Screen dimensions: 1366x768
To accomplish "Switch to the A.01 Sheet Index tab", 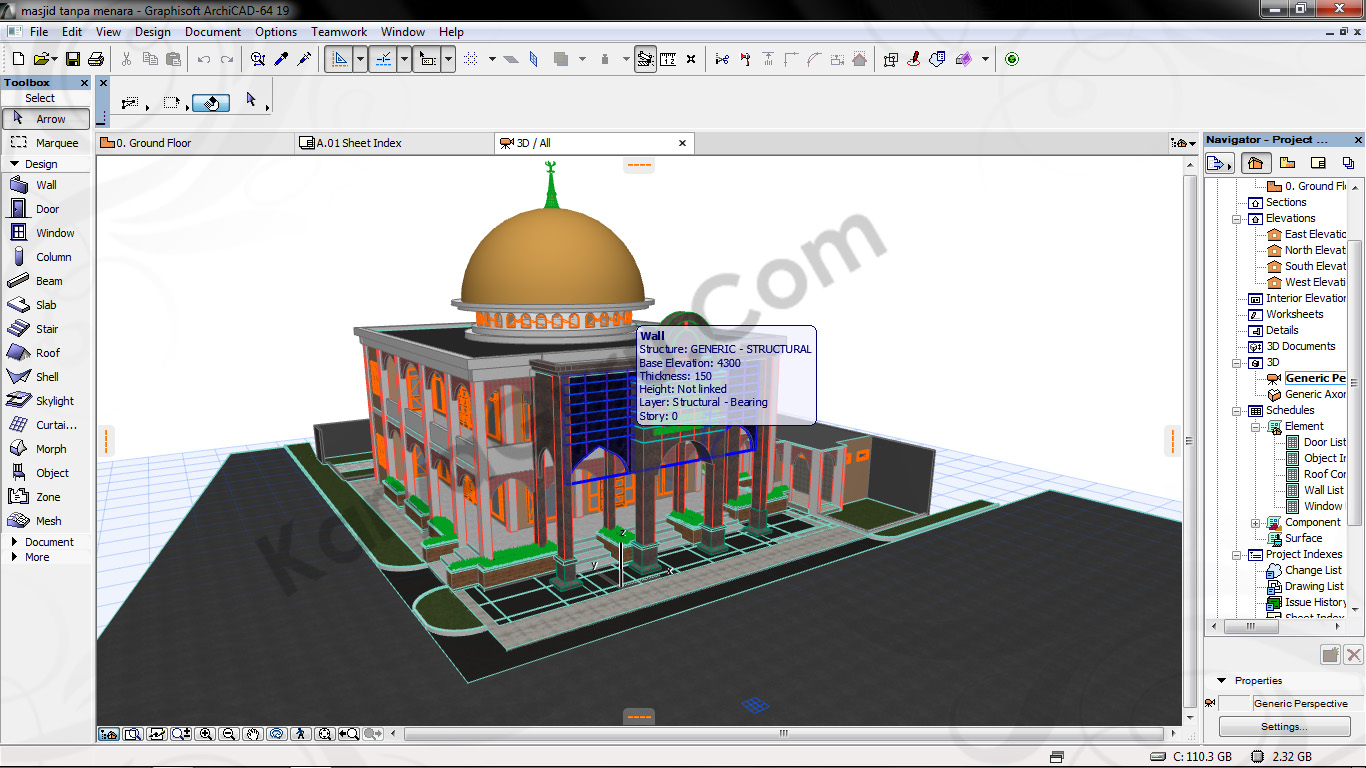I will 358,143.
